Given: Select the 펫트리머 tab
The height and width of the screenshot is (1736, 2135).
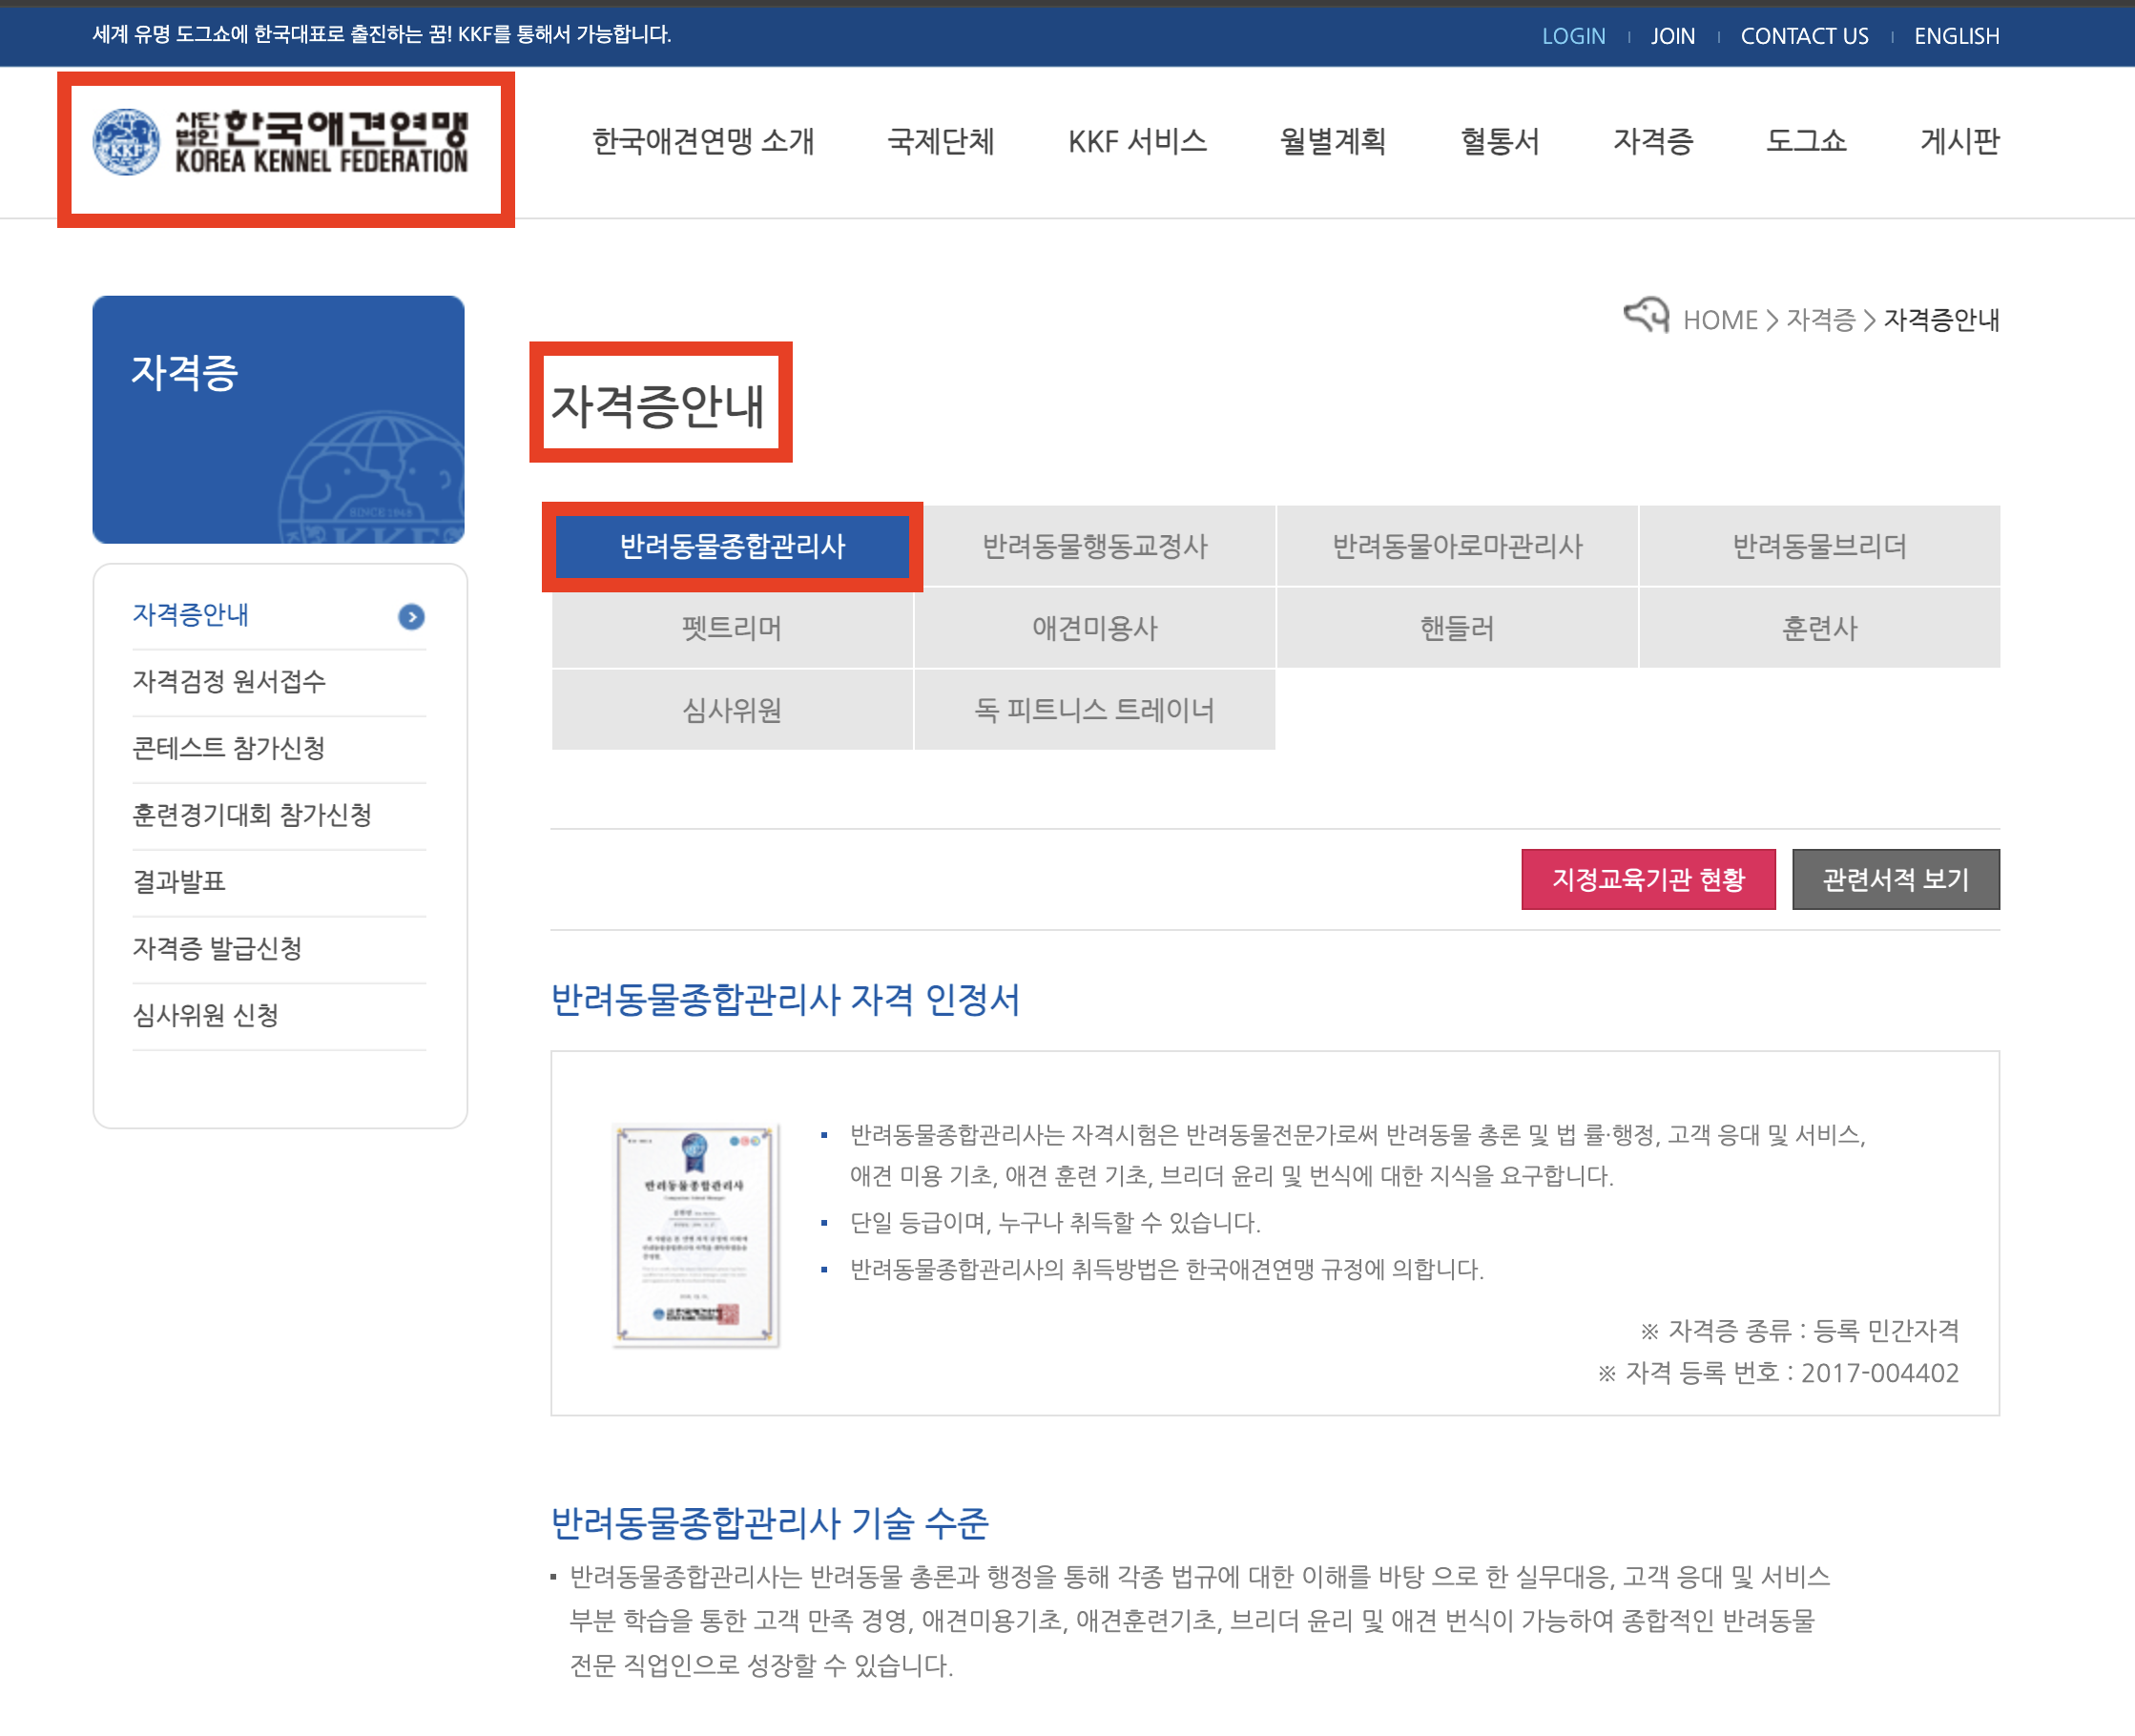Looking at the screenshot, I should [x=732, y=629].
